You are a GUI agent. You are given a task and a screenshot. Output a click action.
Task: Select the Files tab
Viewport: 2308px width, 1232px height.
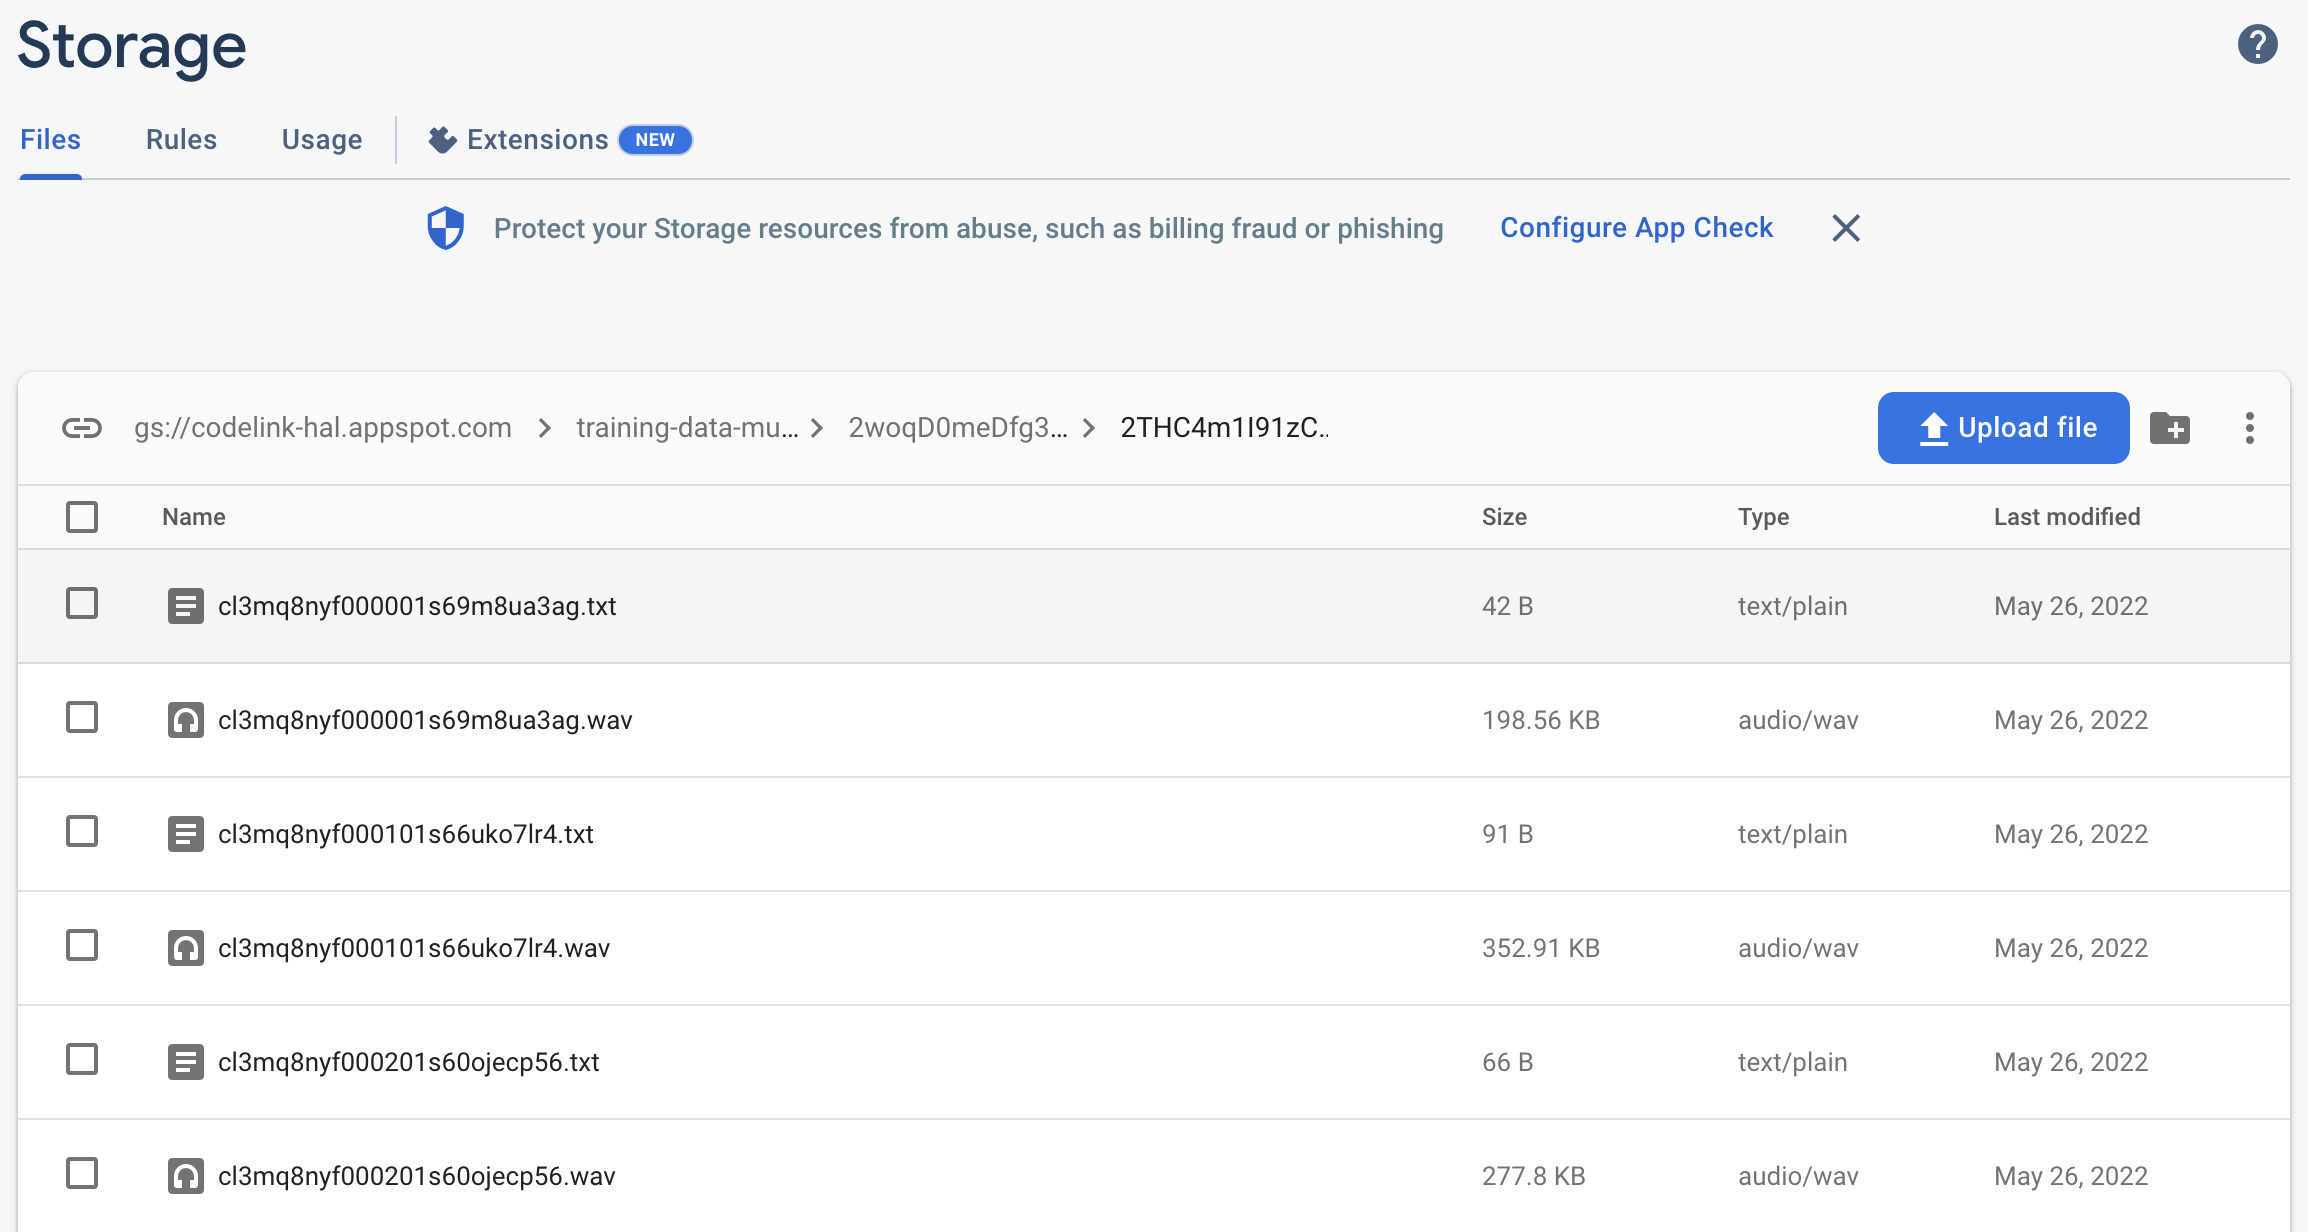pyautogui.click(x=50, y=139)
